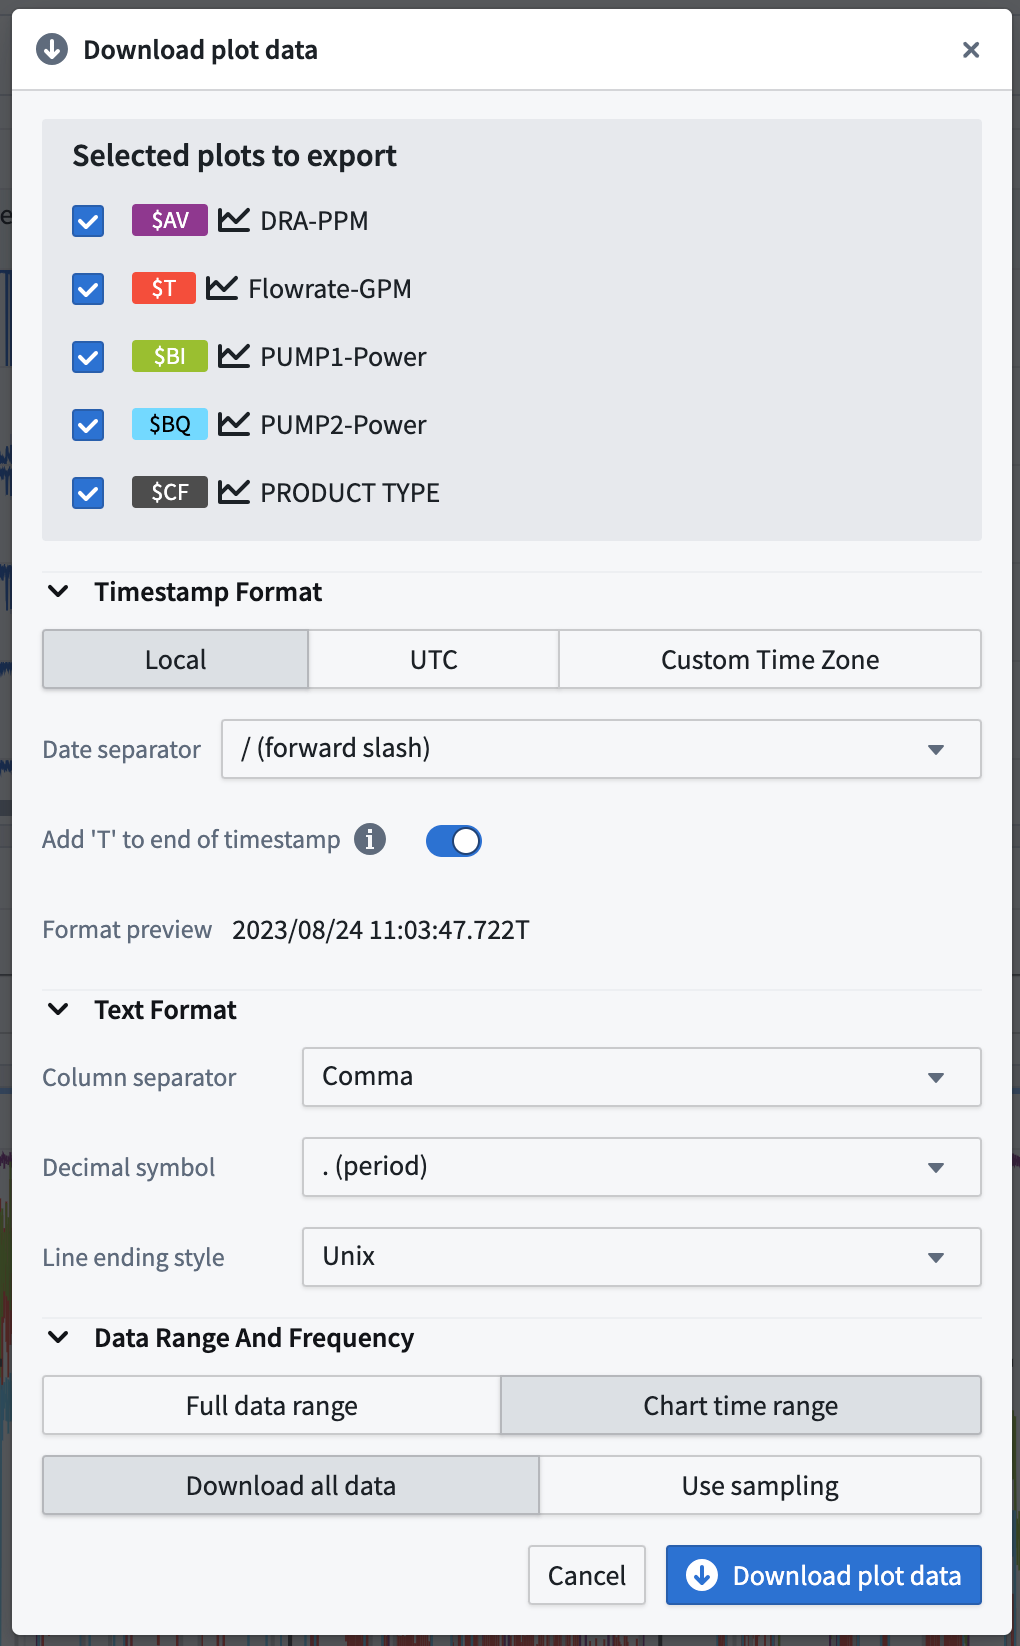Click the Column separator label
Image resolution: width=1020 pixels, height=1646 pixels.
(139, 1078)
